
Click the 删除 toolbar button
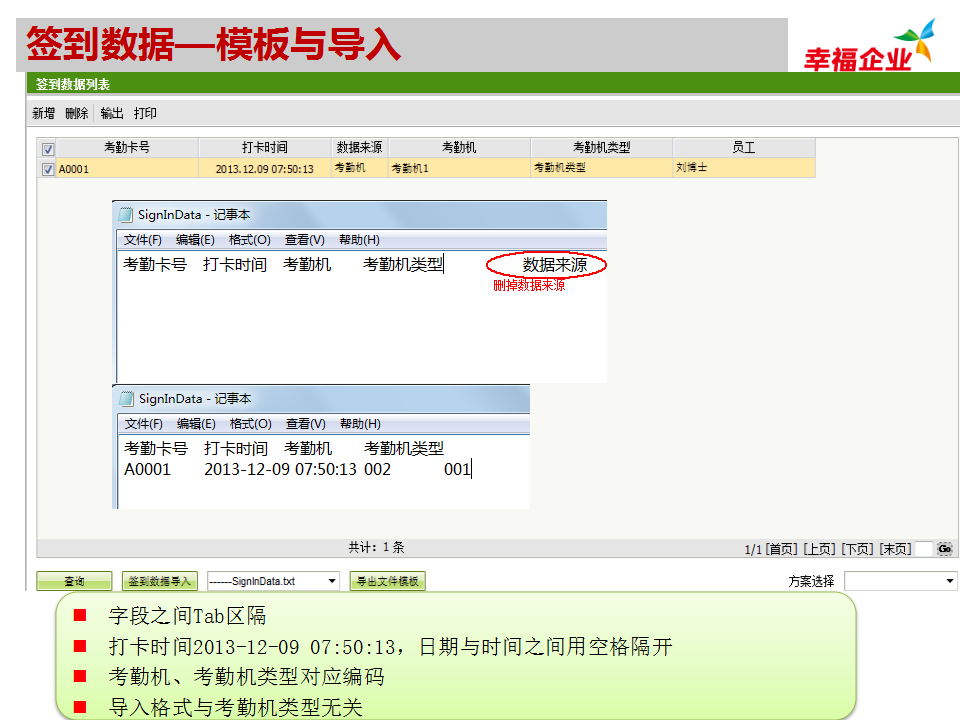[x=77, y=114]
